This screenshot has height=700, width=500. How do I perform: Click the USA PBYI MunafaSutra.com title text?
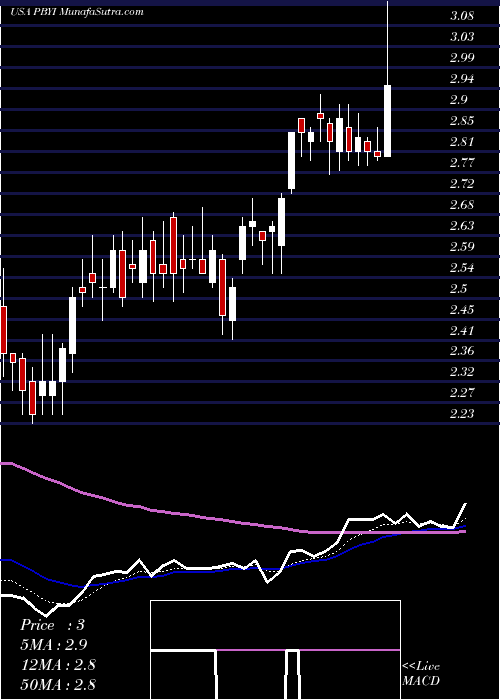pos(77,12)
